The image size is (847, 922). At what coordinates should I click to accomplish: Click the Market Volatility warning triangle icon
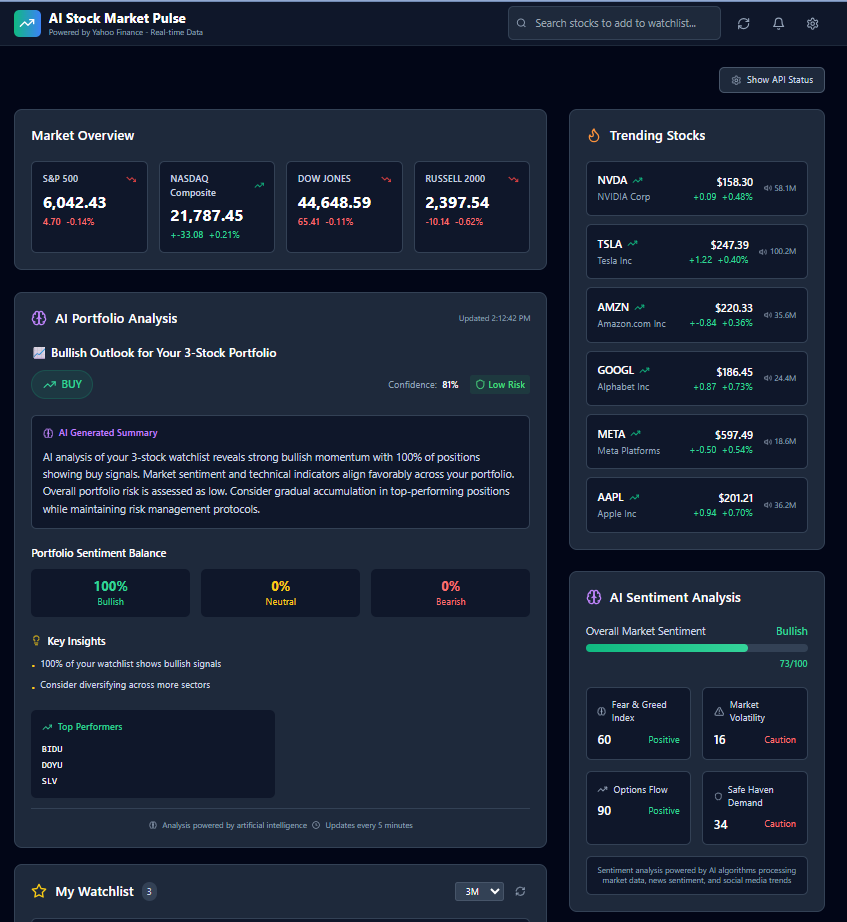point(719,711)
